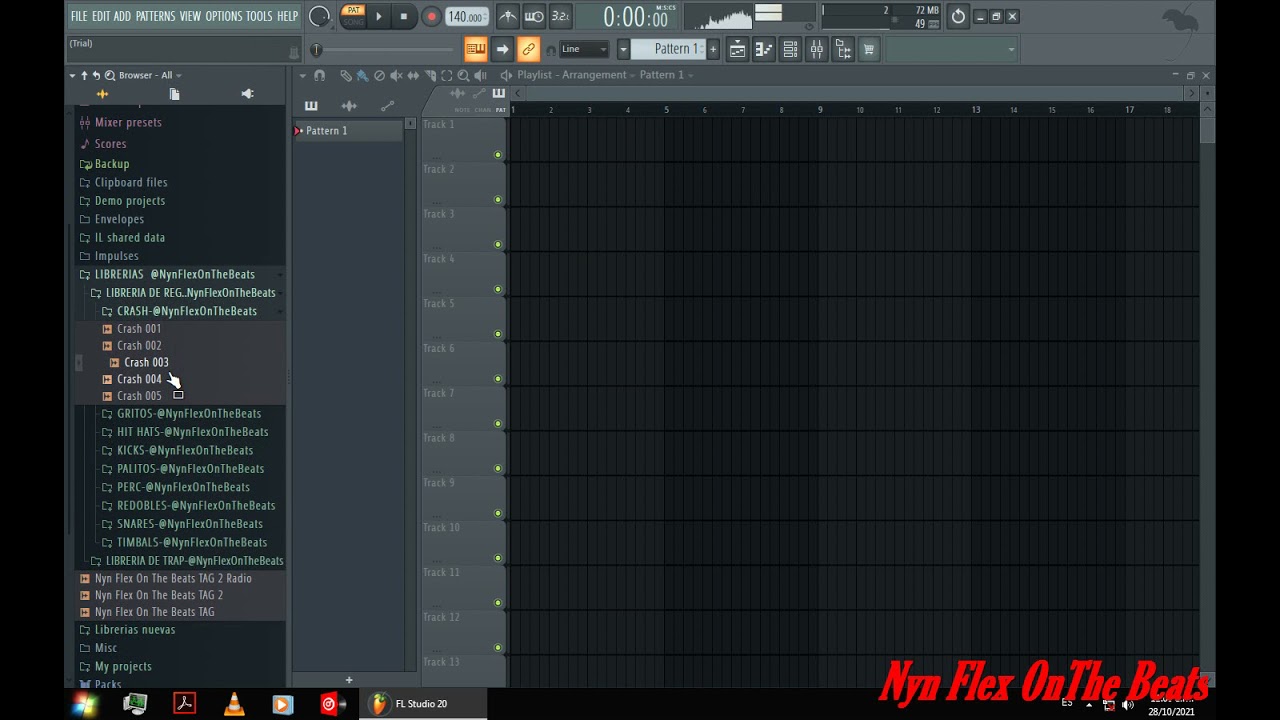
Task: Open the Mixer view button
Action: click(x=816, y=49)
